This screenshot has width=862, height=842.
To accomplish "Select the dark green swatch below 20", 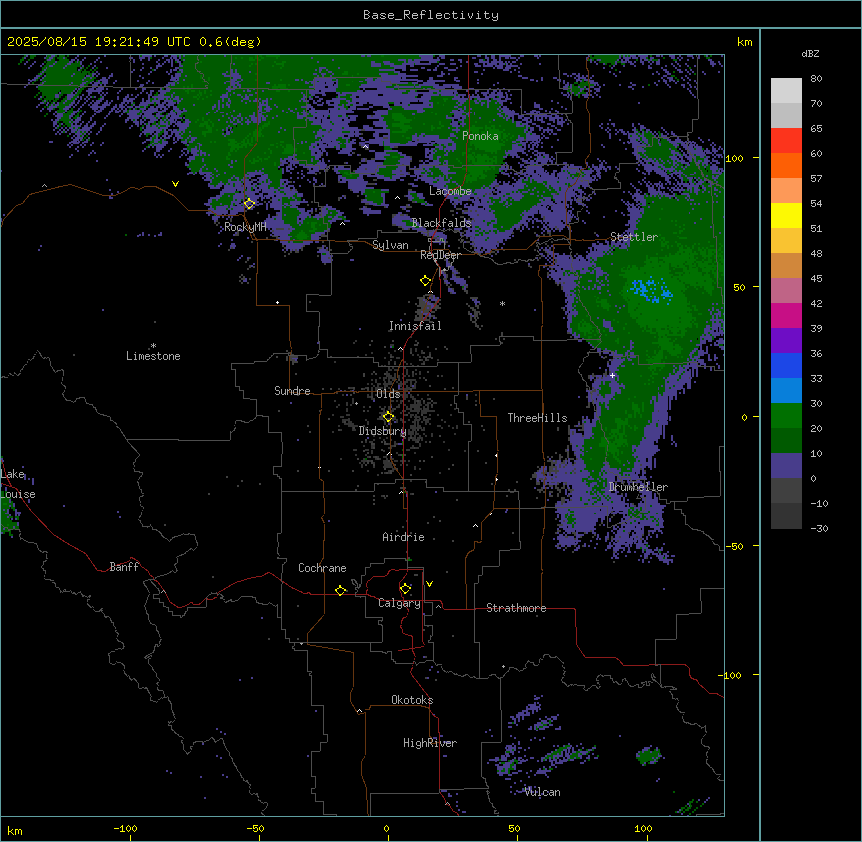I will (786, 441).
